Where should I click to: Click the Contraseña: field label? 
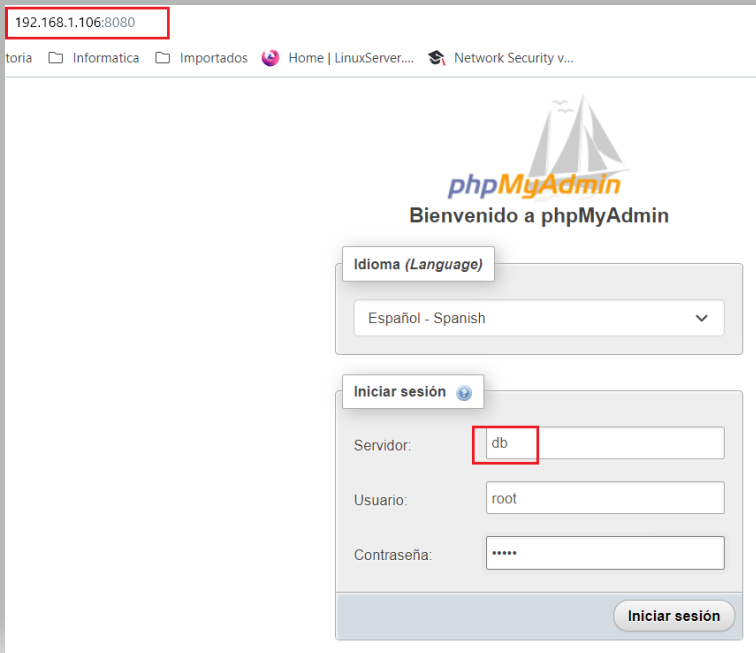(x=392, y=554)
